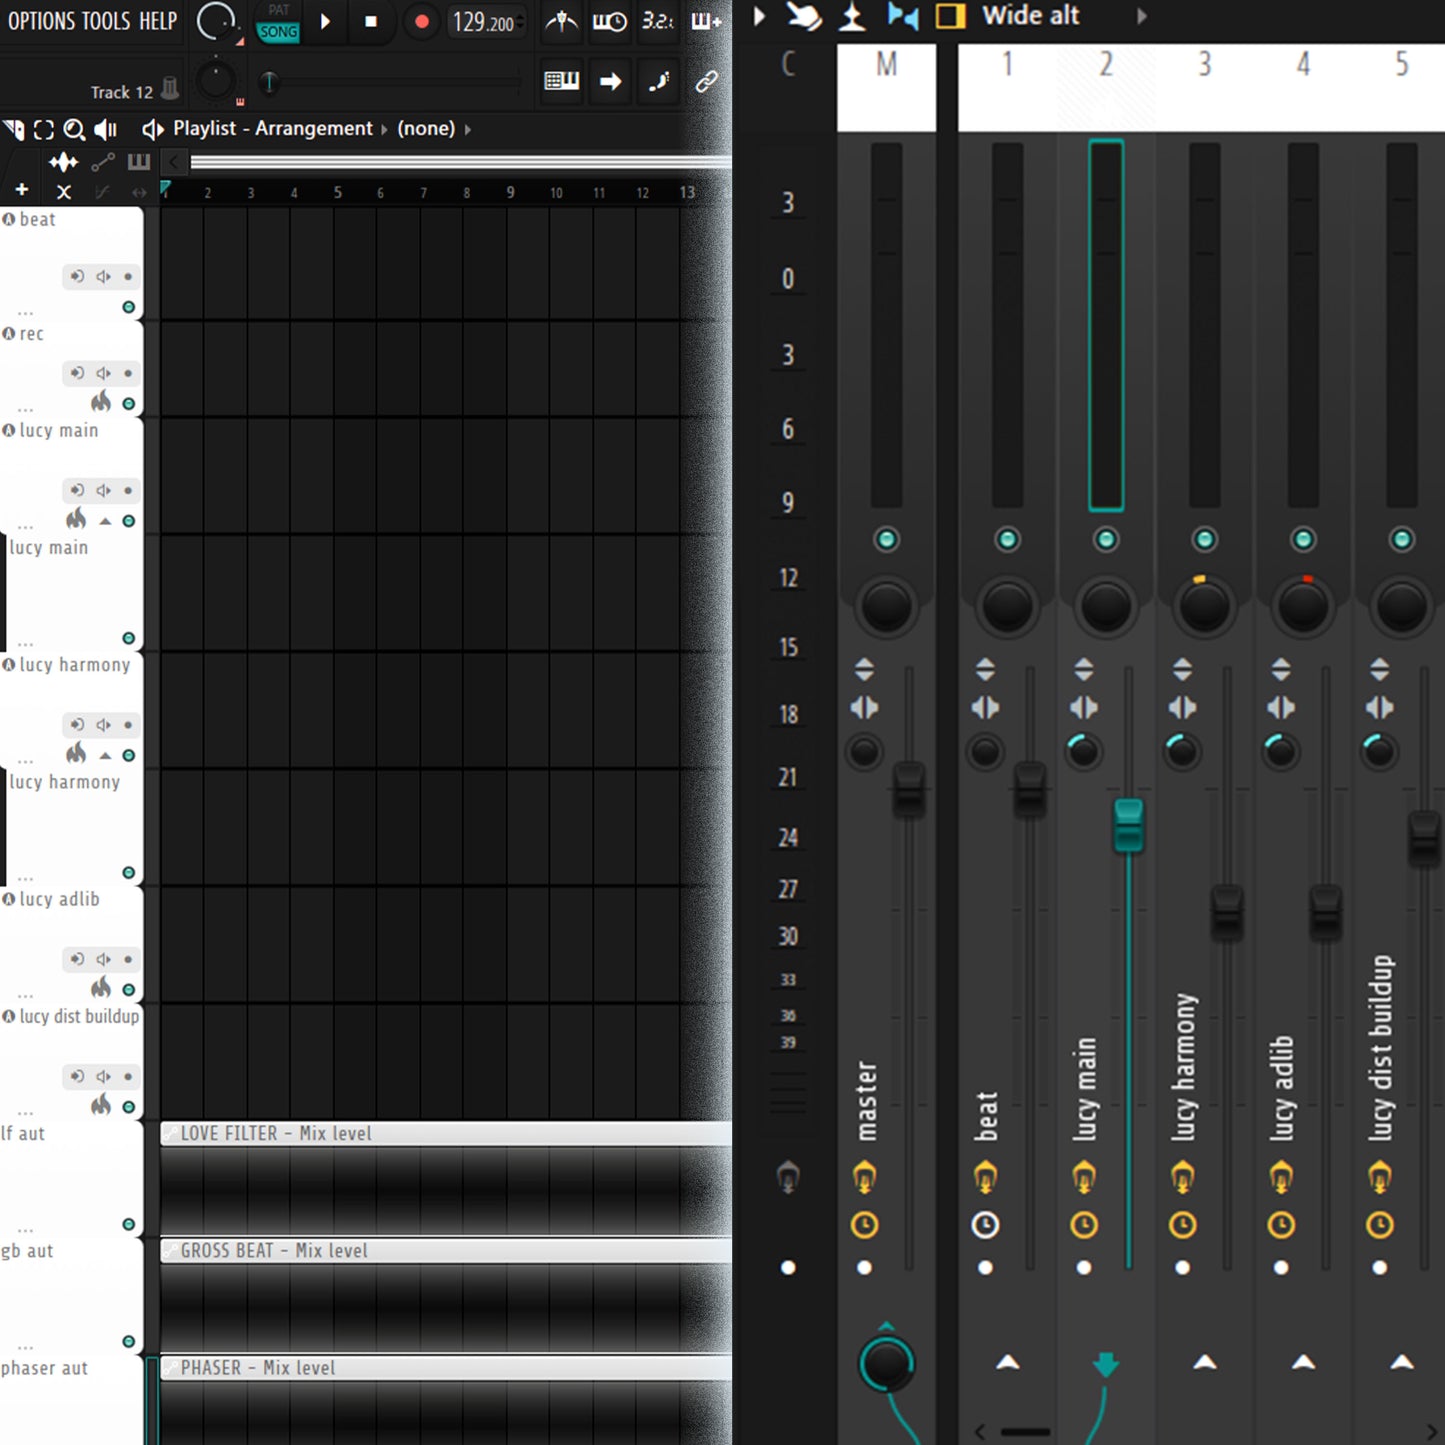Stop playback with the stop button
The image size is (1445, 1445).
[x=371, y=21]
